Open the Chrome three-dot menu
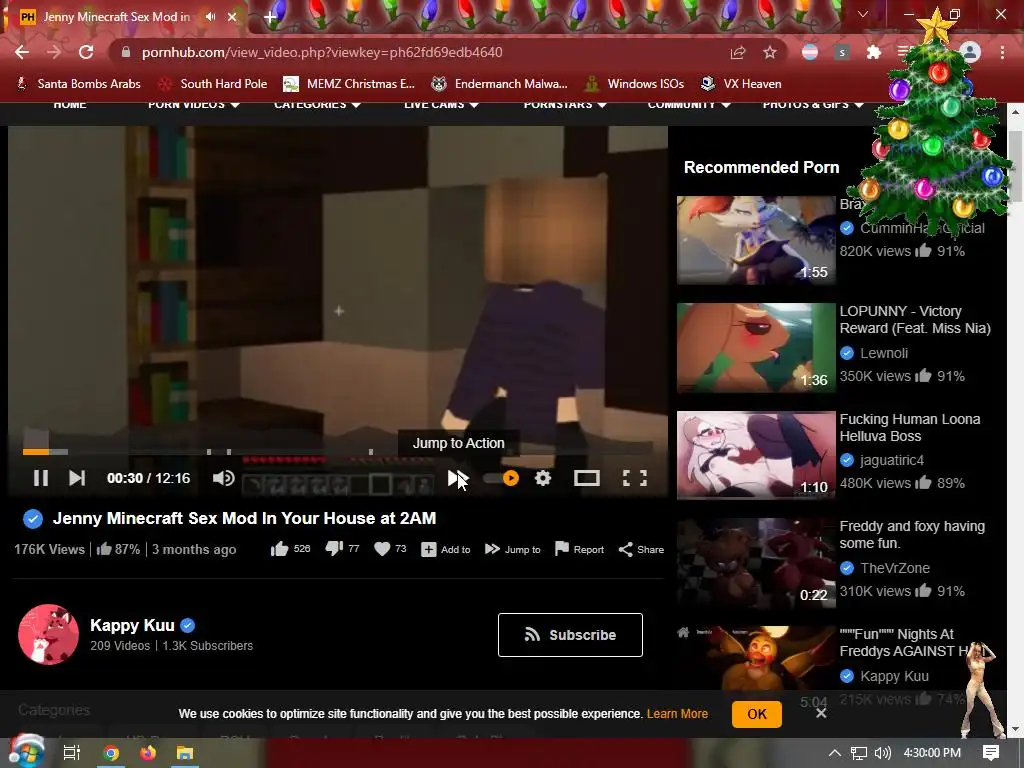 tap(1002, 52)
